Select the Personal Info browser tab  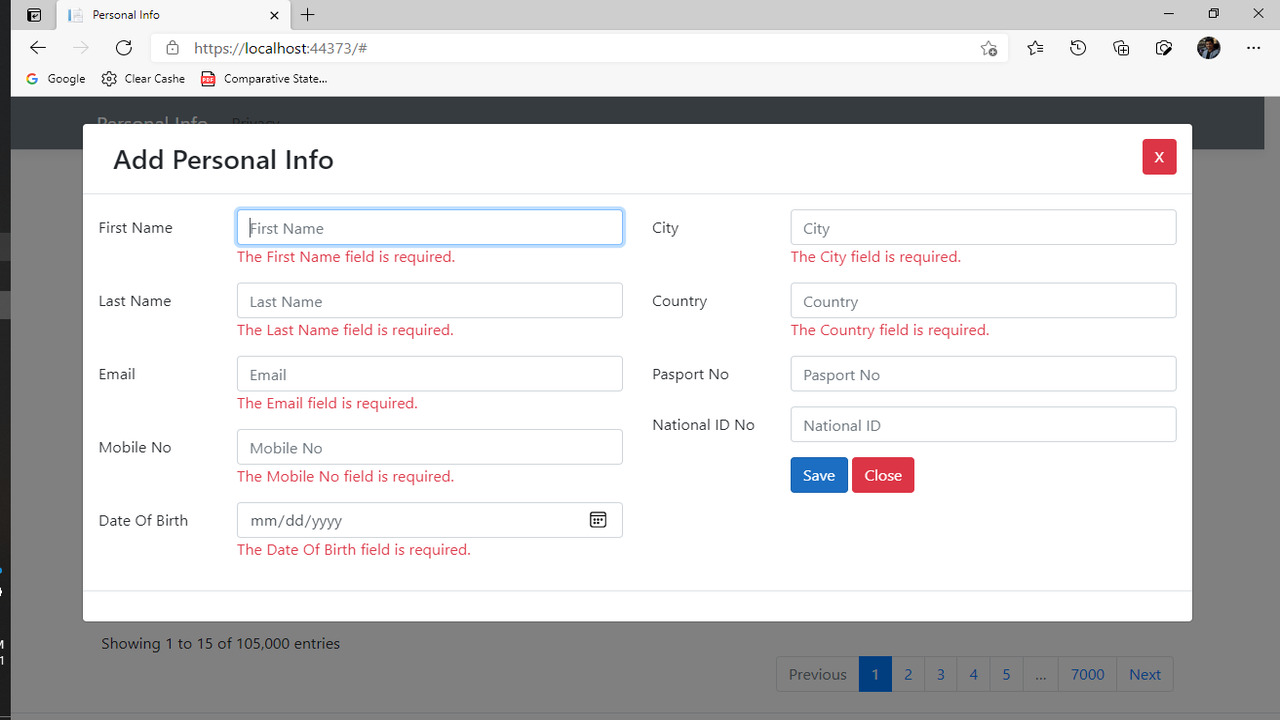170,15
